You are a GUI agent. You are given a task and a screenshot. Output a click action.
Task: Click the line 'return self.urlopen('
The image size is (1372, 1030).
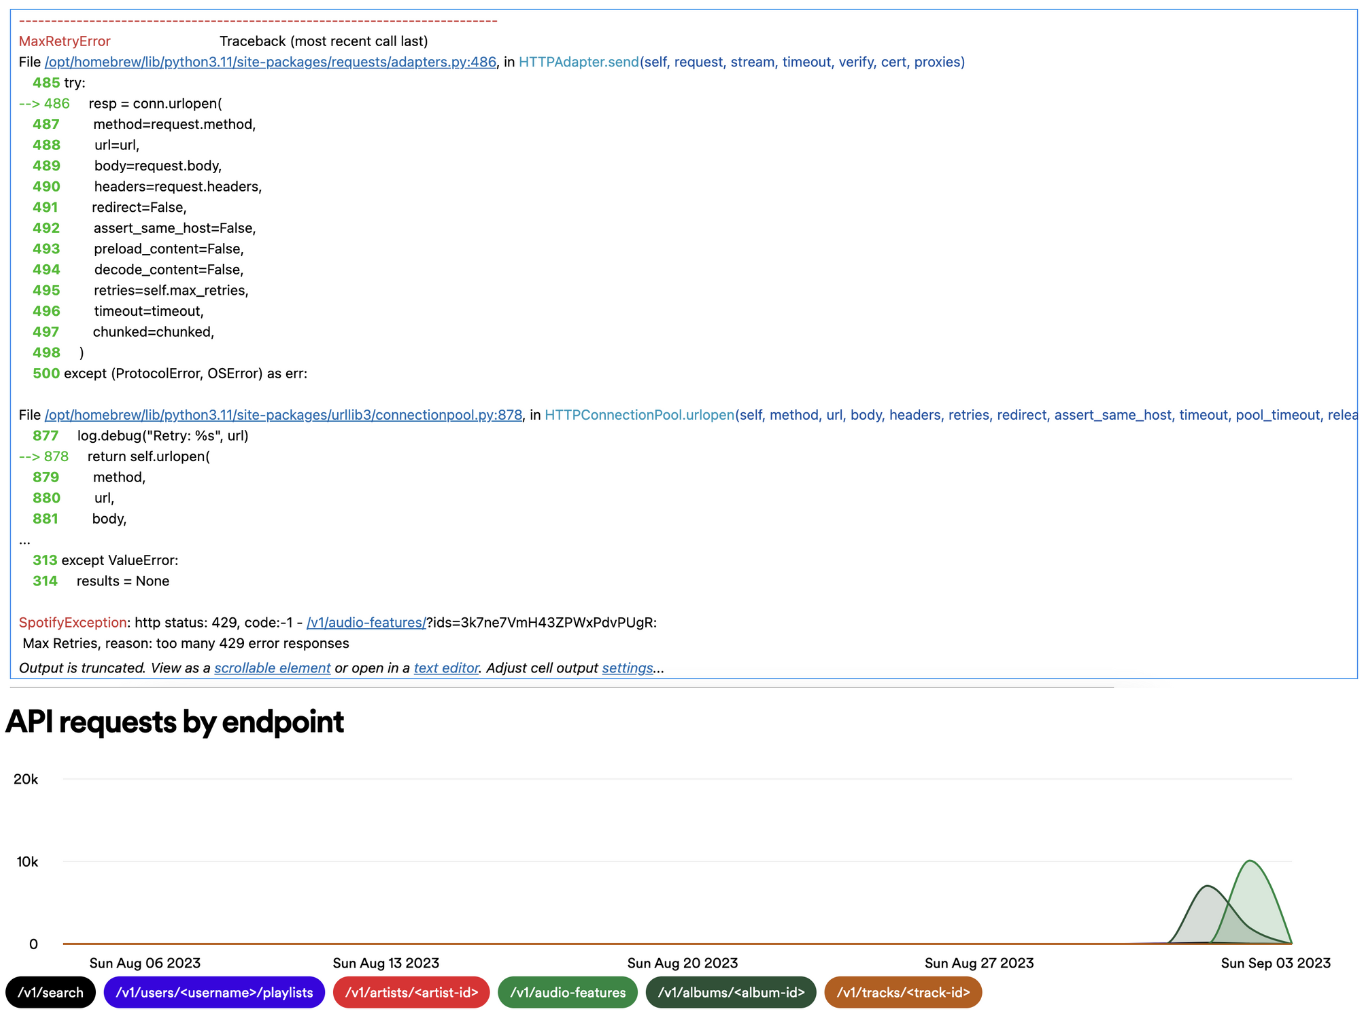[148, 456]
